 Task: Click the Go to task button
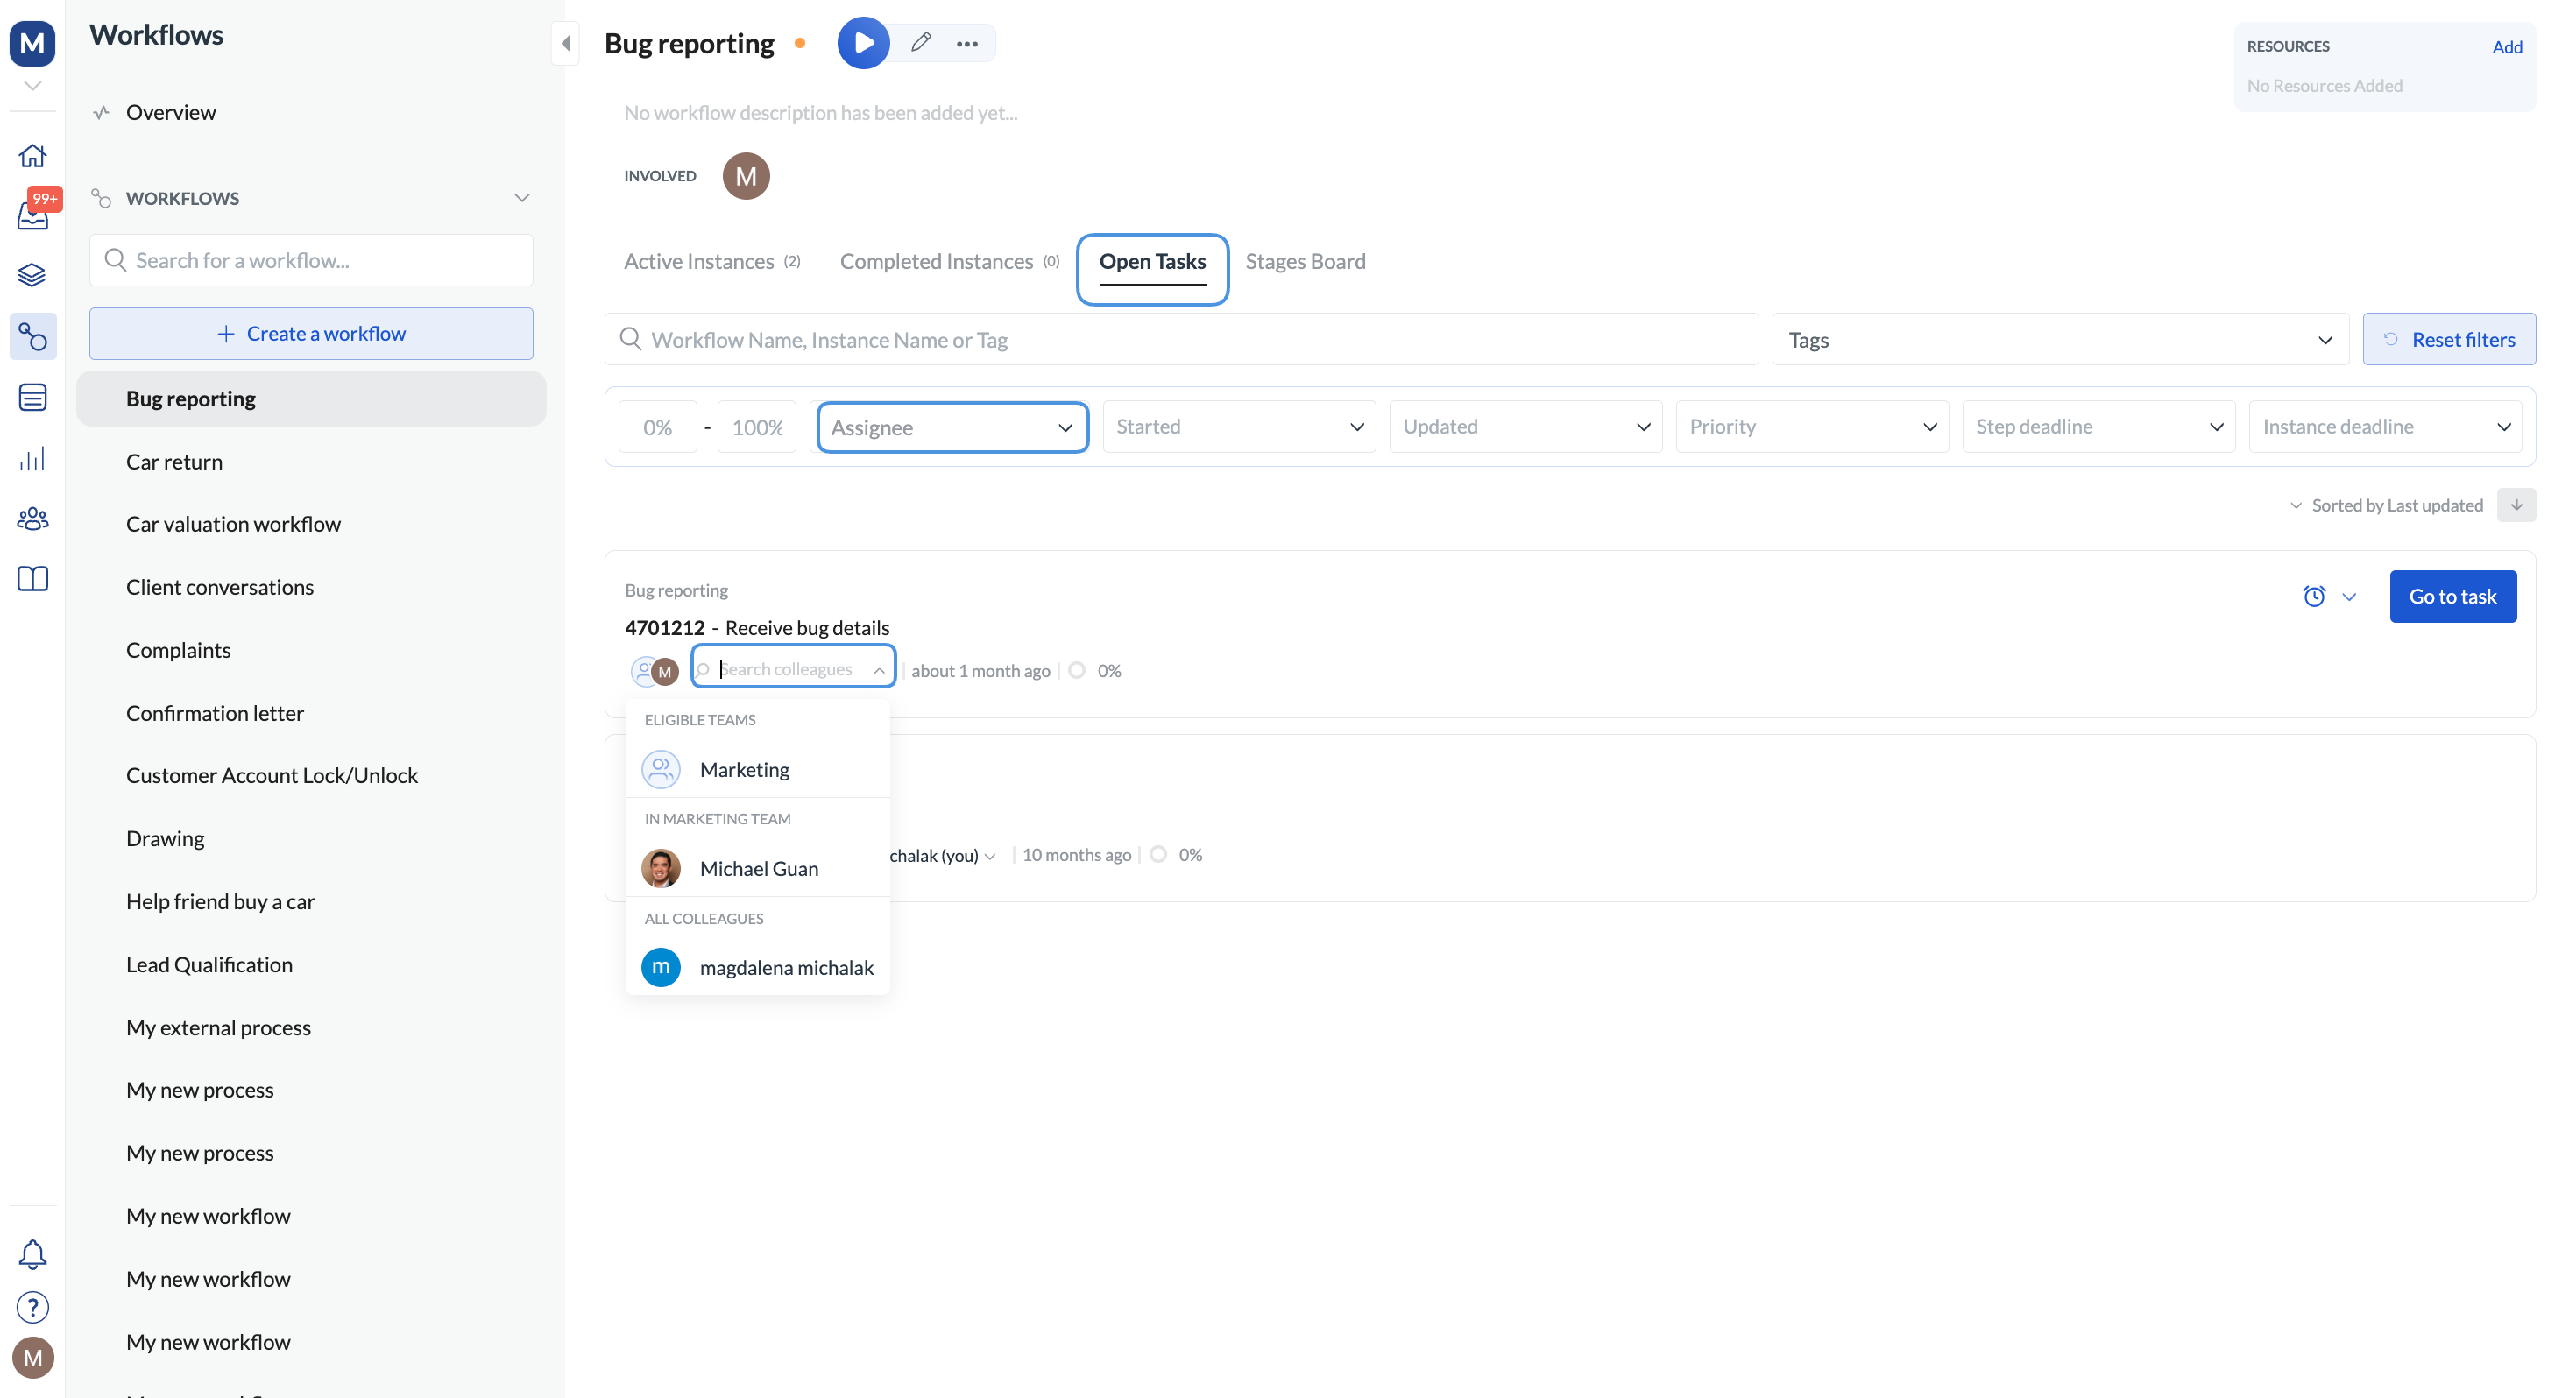point(2453,596)
